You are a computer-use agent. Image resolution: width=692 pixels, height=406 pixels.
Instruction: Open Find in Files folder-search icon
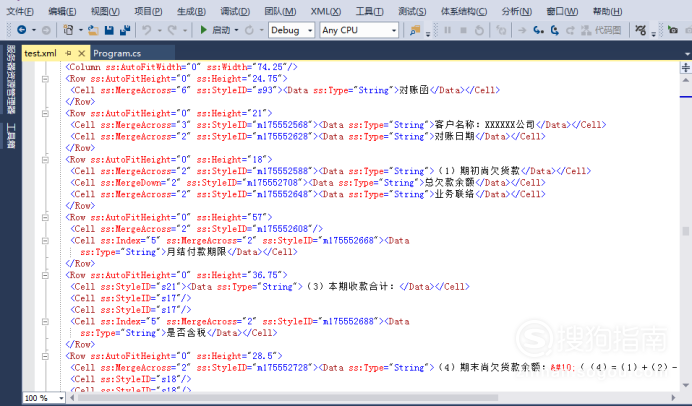[415, 30]
